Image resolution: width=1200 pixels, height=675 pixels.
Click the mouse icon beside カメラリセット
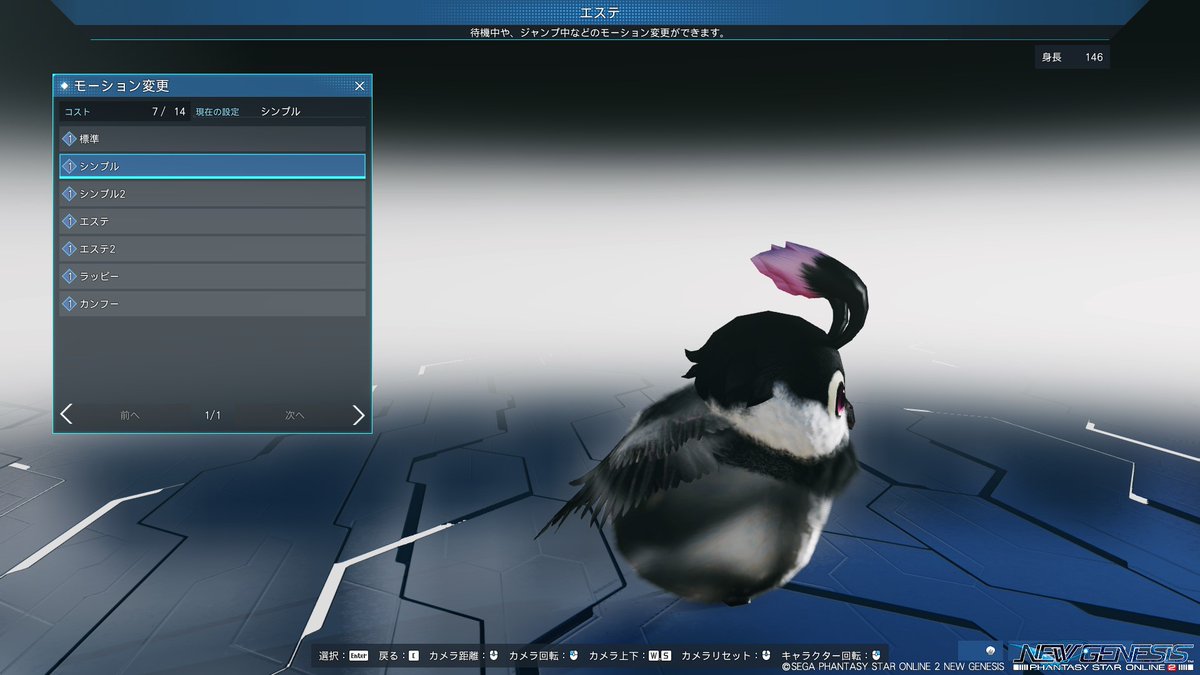click(765, 656)
